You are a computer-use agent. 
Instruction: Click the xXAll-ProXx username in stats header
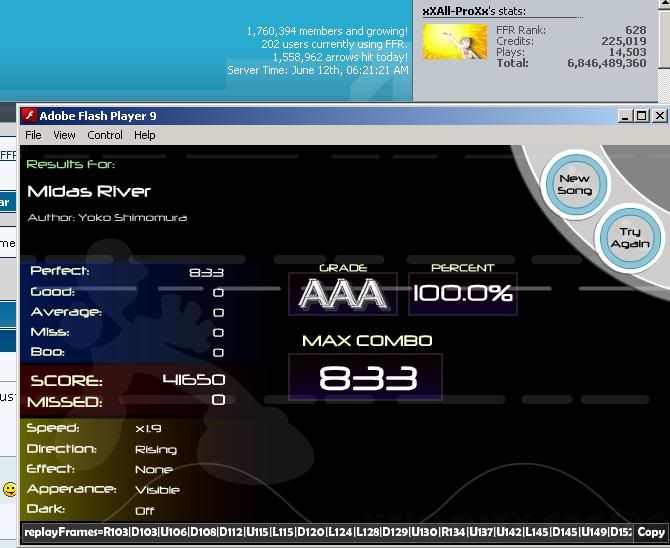point(457,11)
